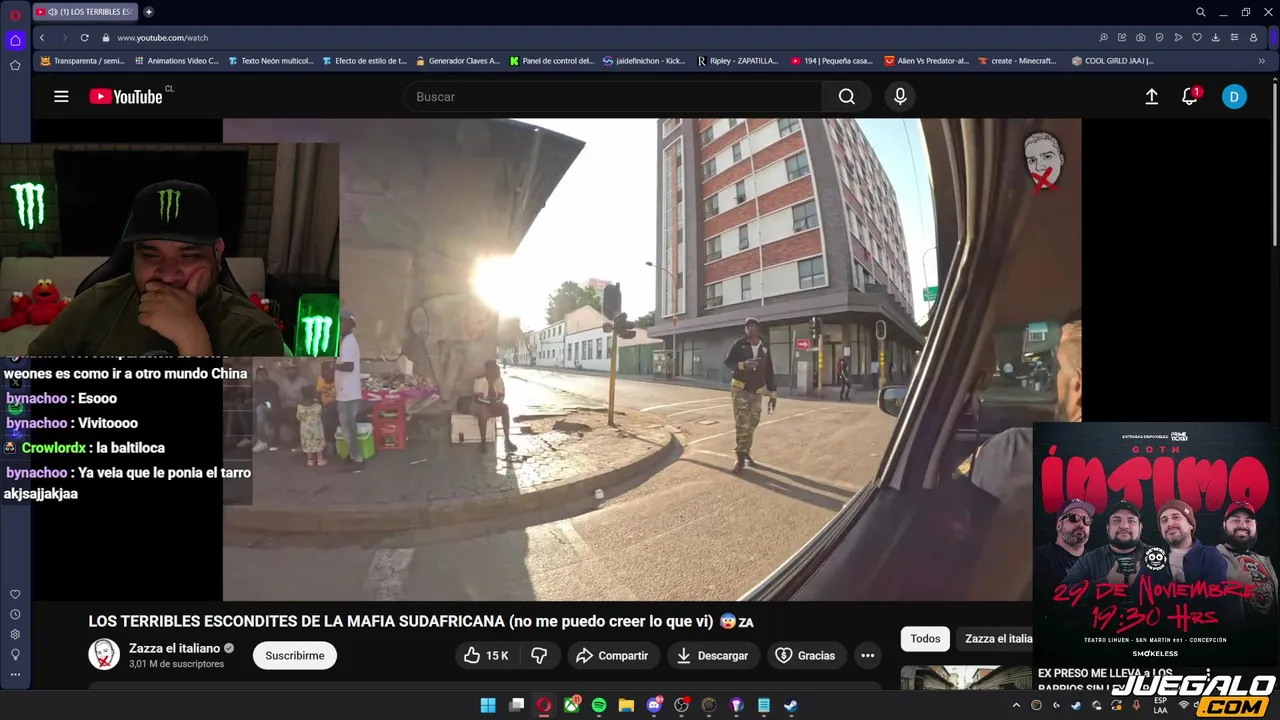Focus the "Buscar" search field
The width and height of the screenshot is (1280, 720).
613,97
